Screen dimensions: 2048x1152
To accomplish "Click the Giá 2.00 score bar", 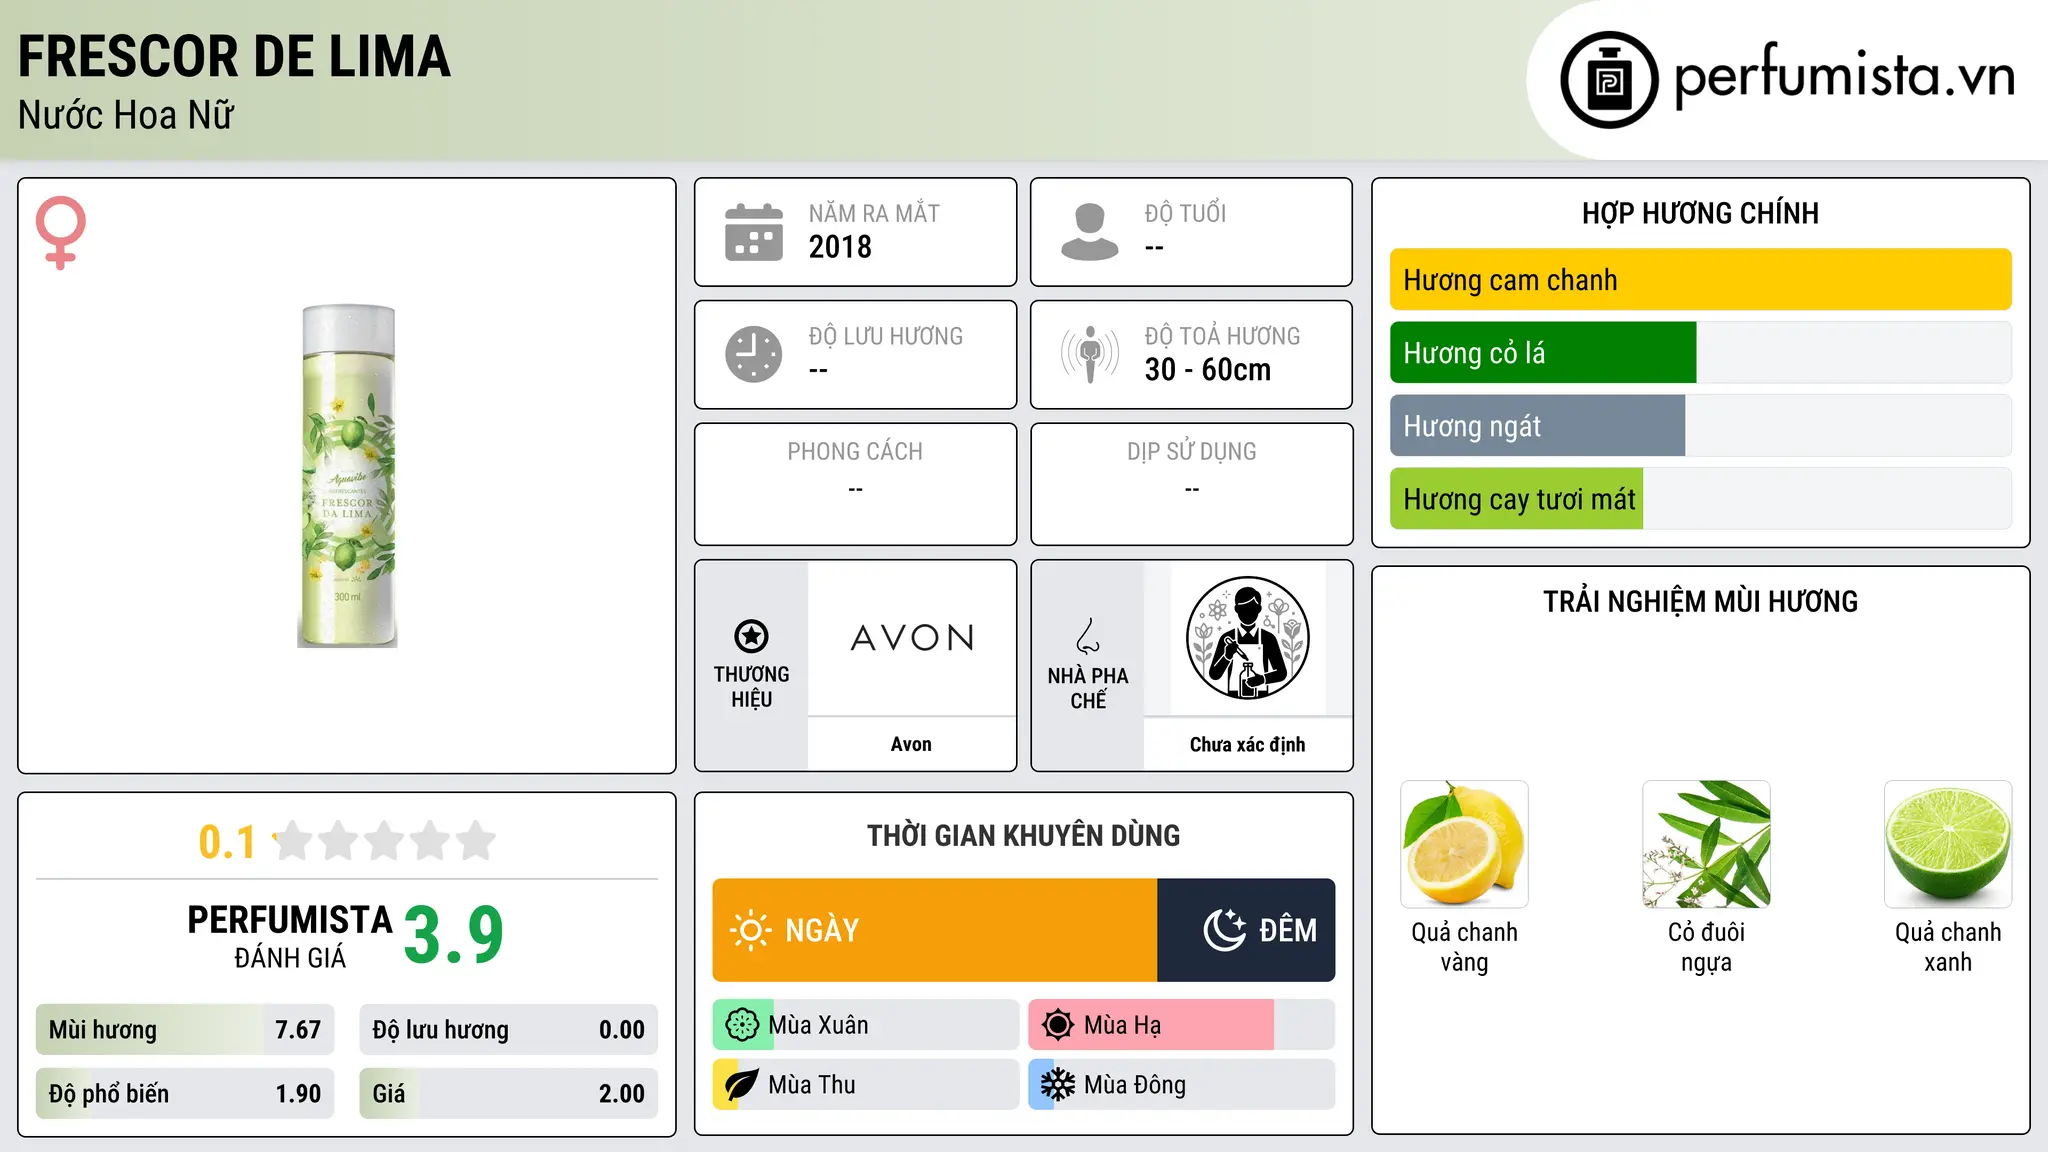I will click(509, 1094).
